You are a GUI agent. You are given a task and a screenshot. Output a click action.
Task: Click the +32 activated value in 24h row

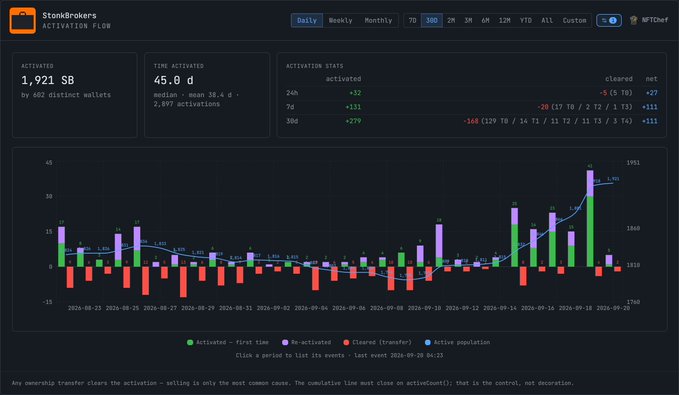(355, 93)
